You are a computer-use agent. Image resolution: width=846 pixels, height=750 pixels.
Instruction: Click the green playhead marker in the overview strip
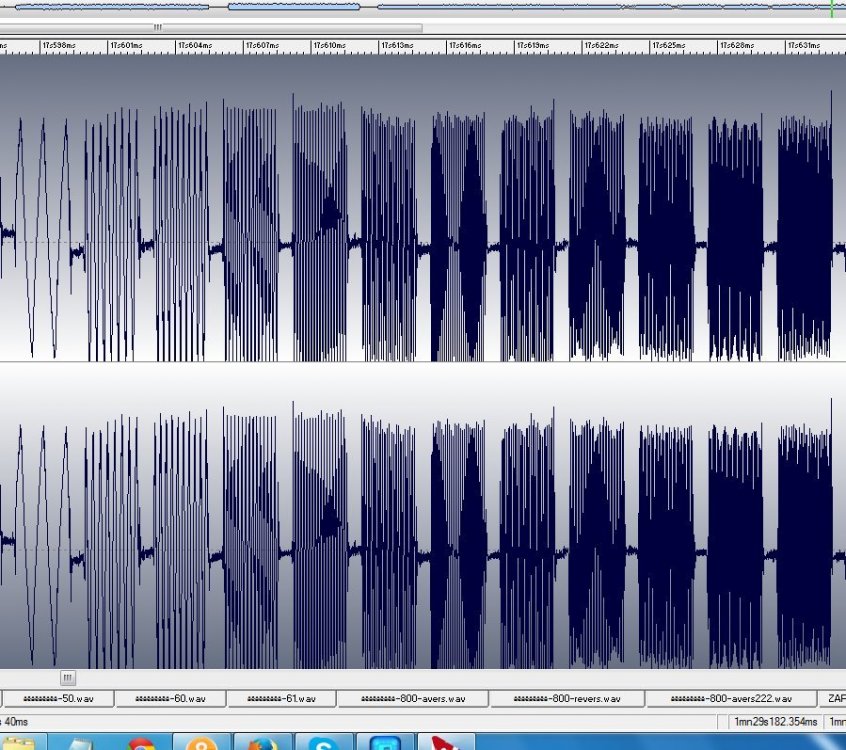coord(831,7)
